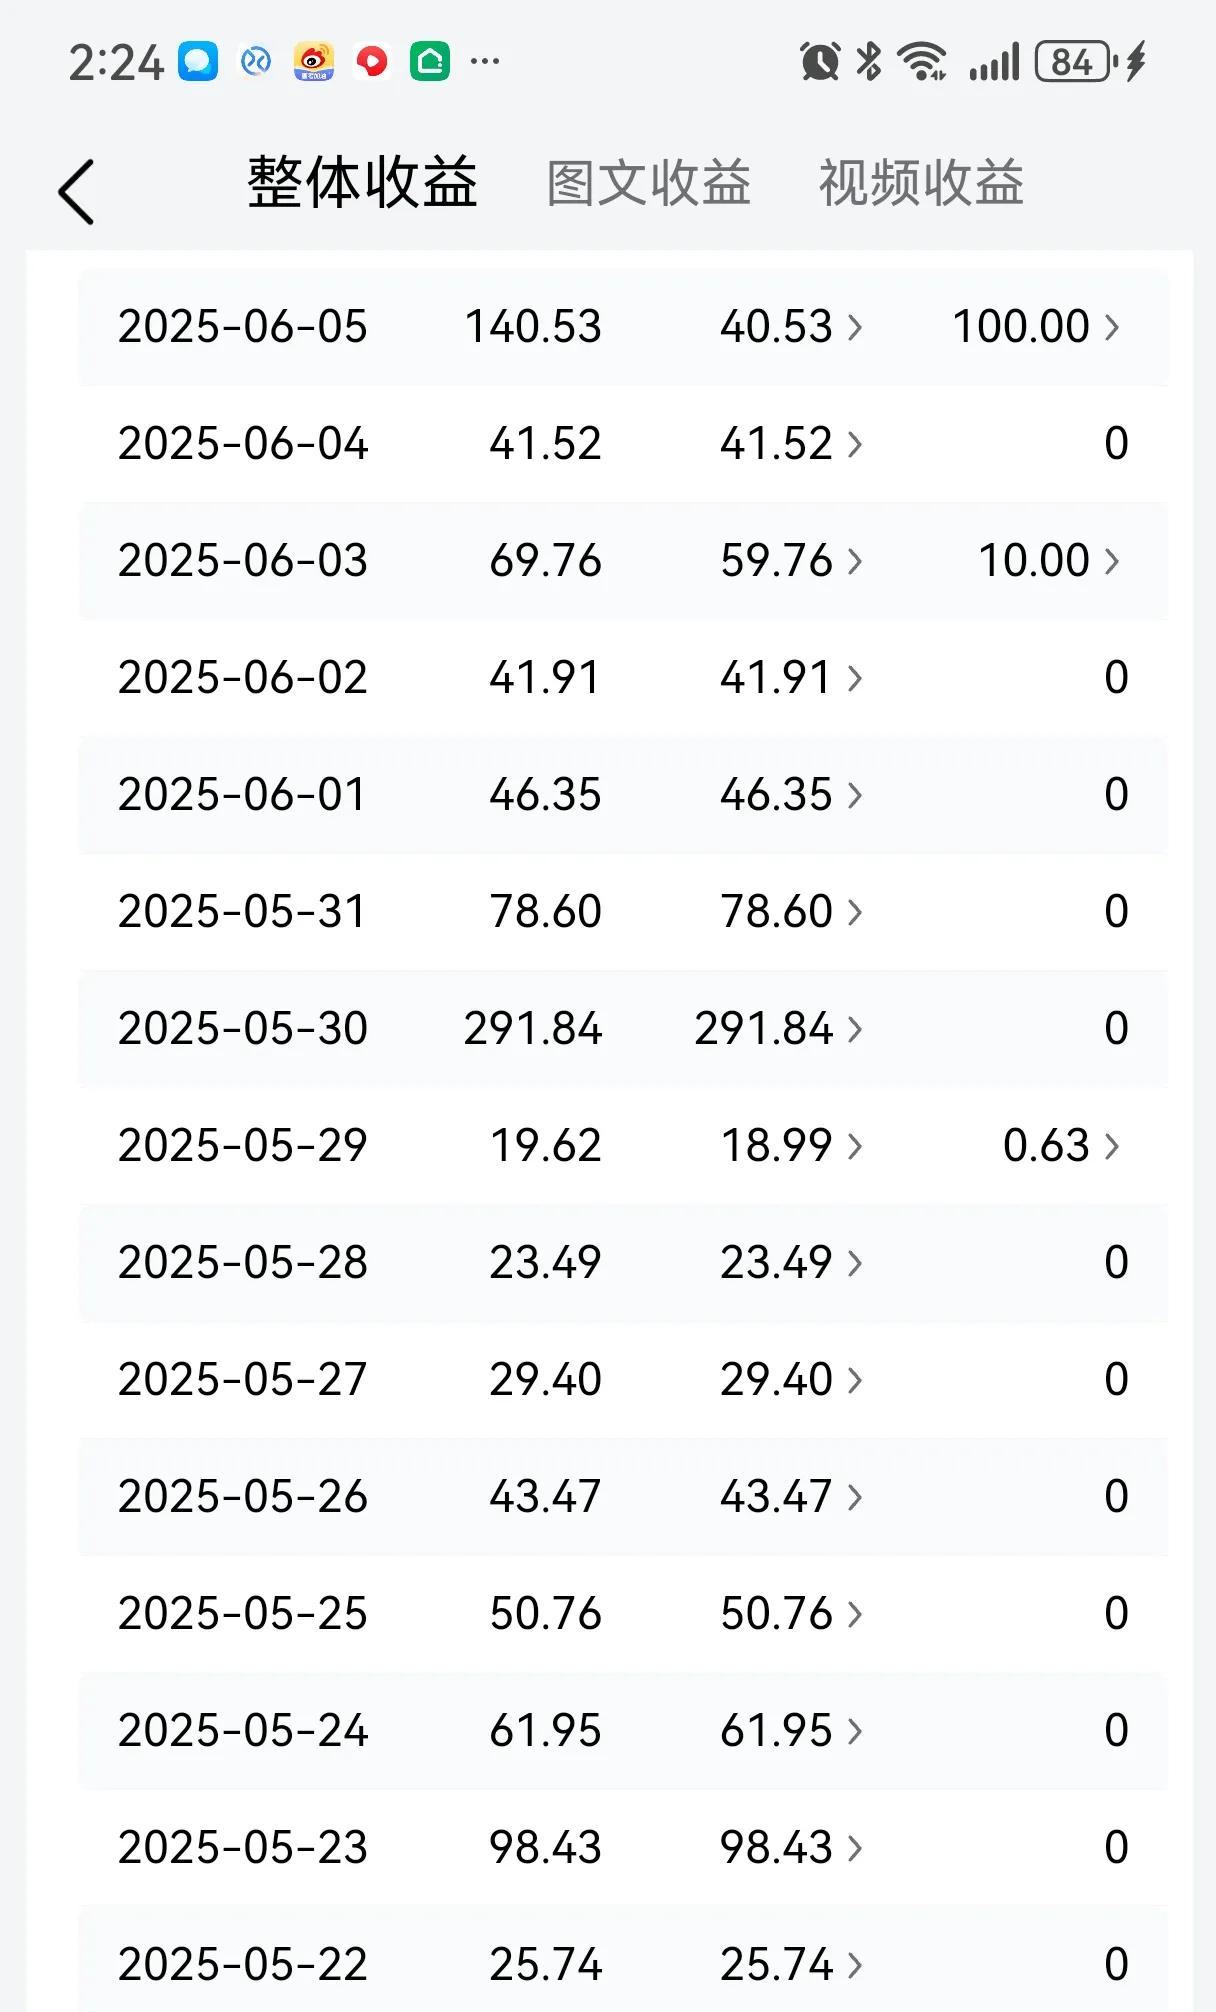Tap the alarm status icon

(x=820, y=62)
